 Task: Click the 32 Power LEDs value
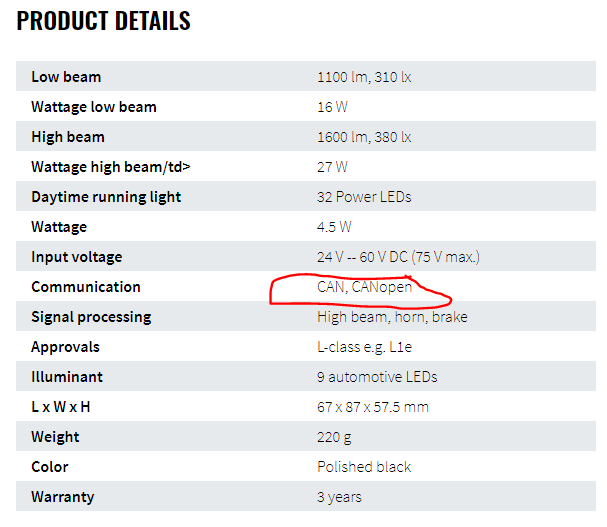point(364,197)
